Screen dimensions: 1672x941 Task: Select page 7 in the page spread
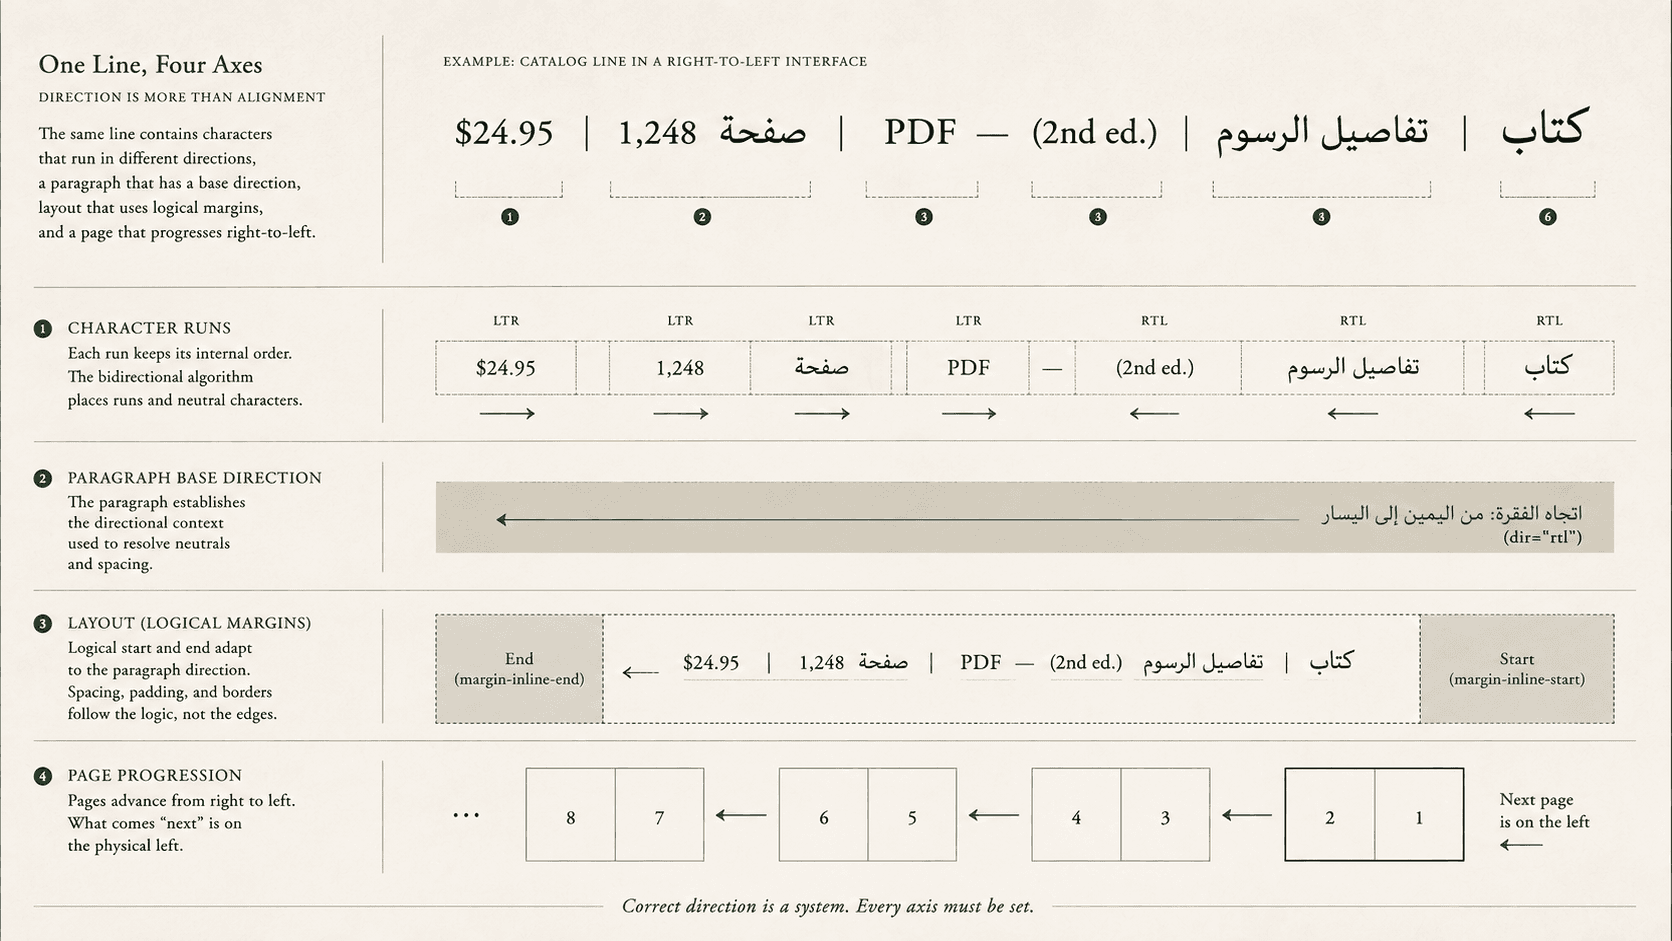point(659,815)
